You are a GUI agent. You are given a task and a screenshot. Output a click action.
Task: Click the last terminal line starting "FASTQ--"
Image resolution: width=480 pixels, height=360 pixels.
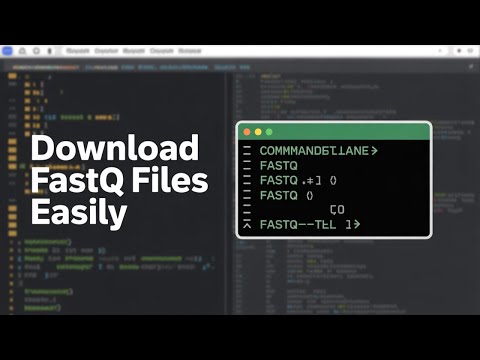310,224
